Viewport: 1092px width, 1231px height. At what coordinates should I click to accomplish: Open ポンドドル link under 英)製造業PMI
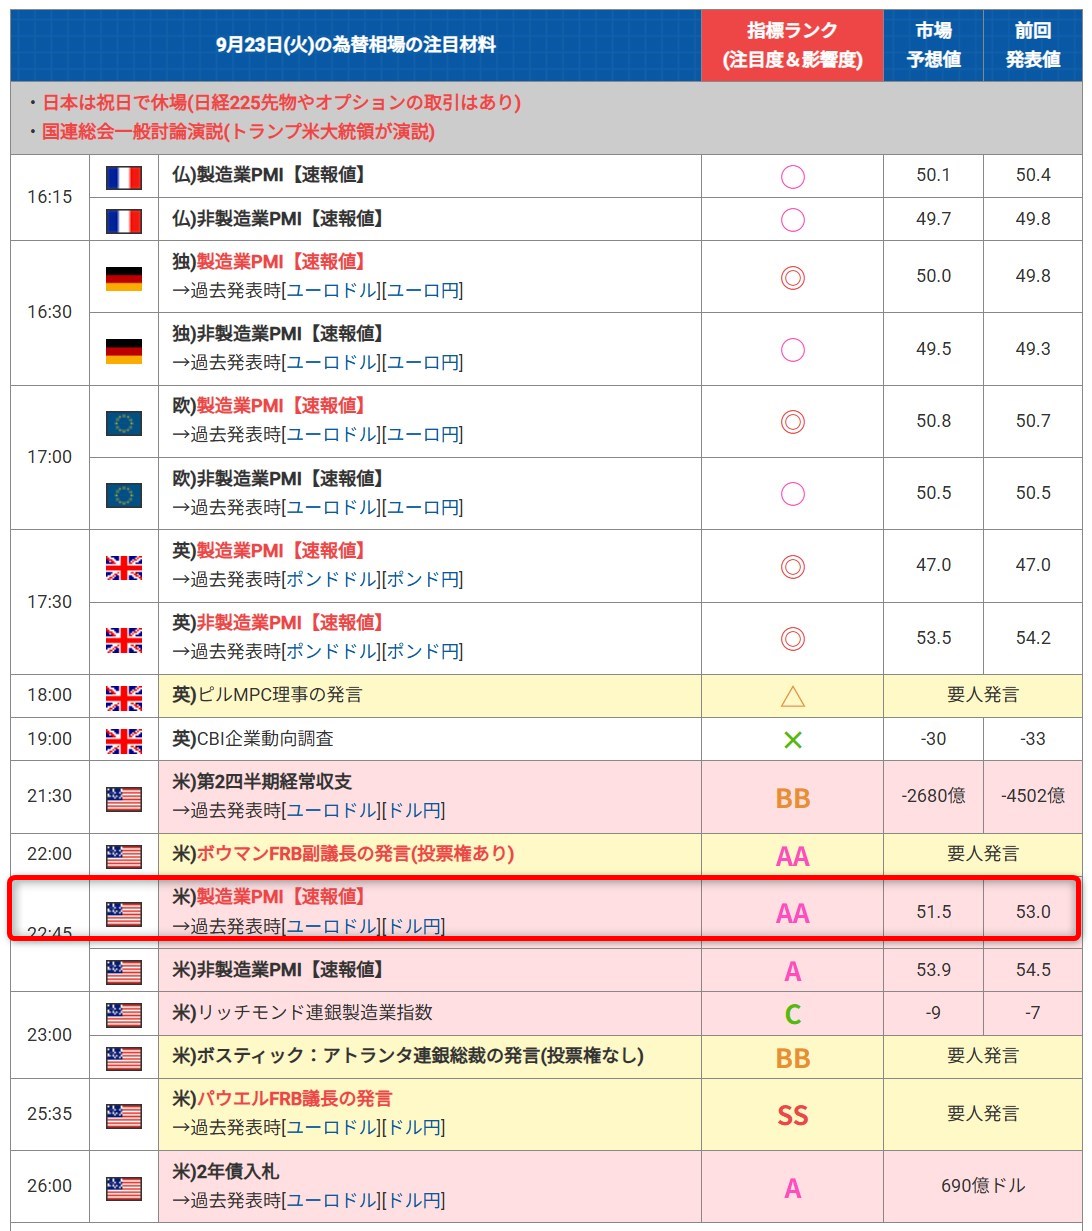coord(333,580)
